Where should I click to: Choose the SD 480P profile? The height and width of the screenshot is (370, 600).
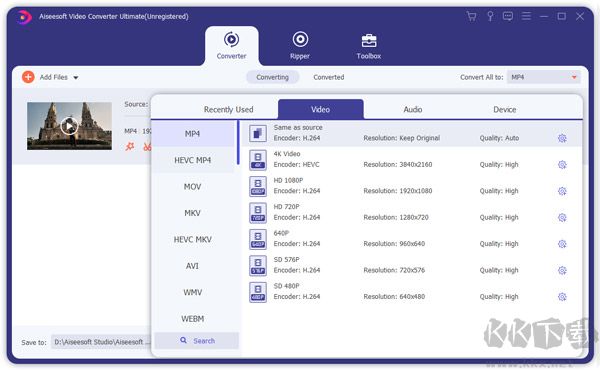point(411,292)
